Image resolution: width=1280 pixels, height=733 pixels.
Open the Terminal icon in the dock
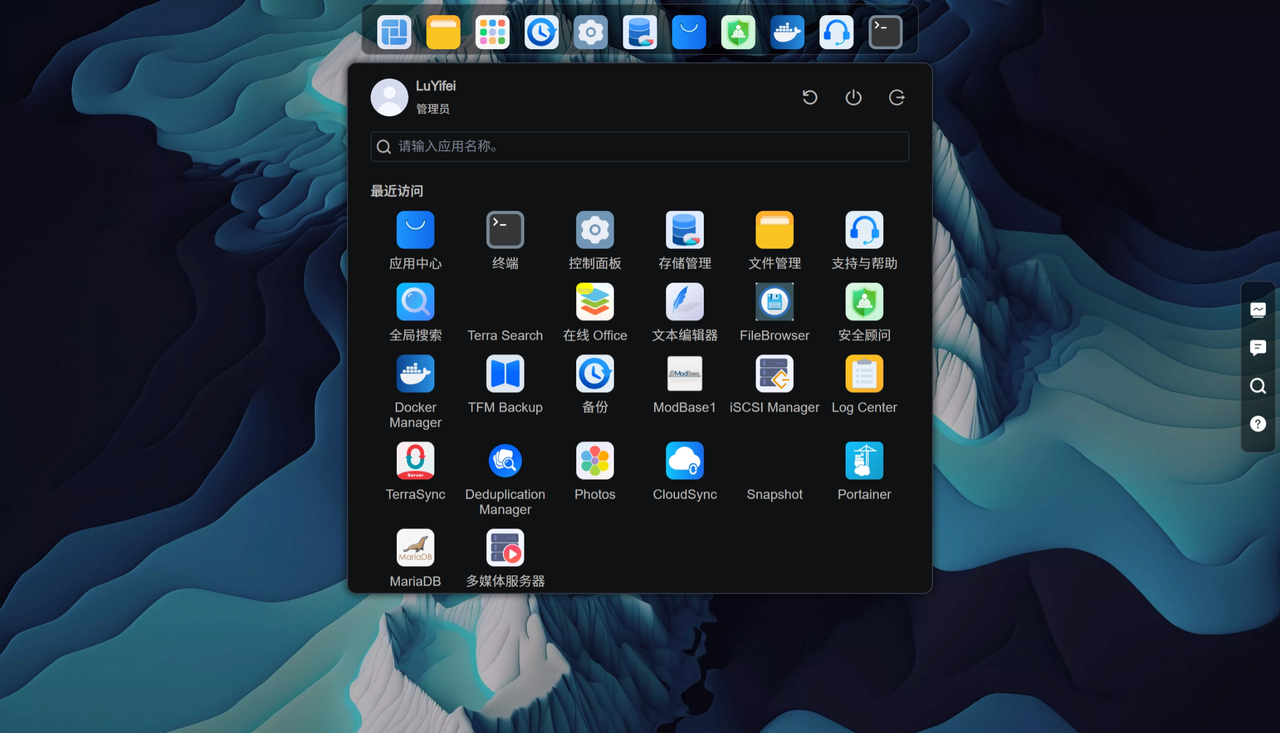click(885, 32)
